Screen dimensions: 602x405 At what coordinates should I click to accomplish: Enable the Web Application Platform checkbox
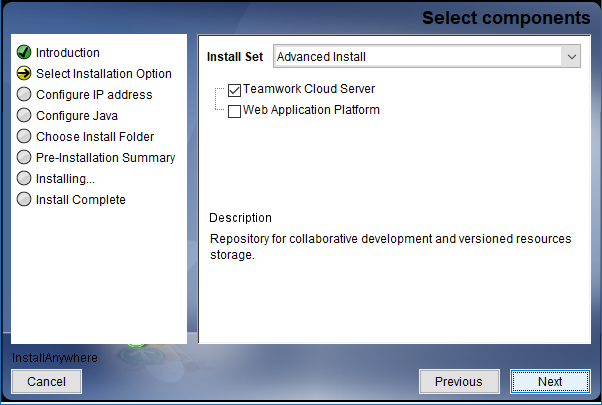click(235, 111)
